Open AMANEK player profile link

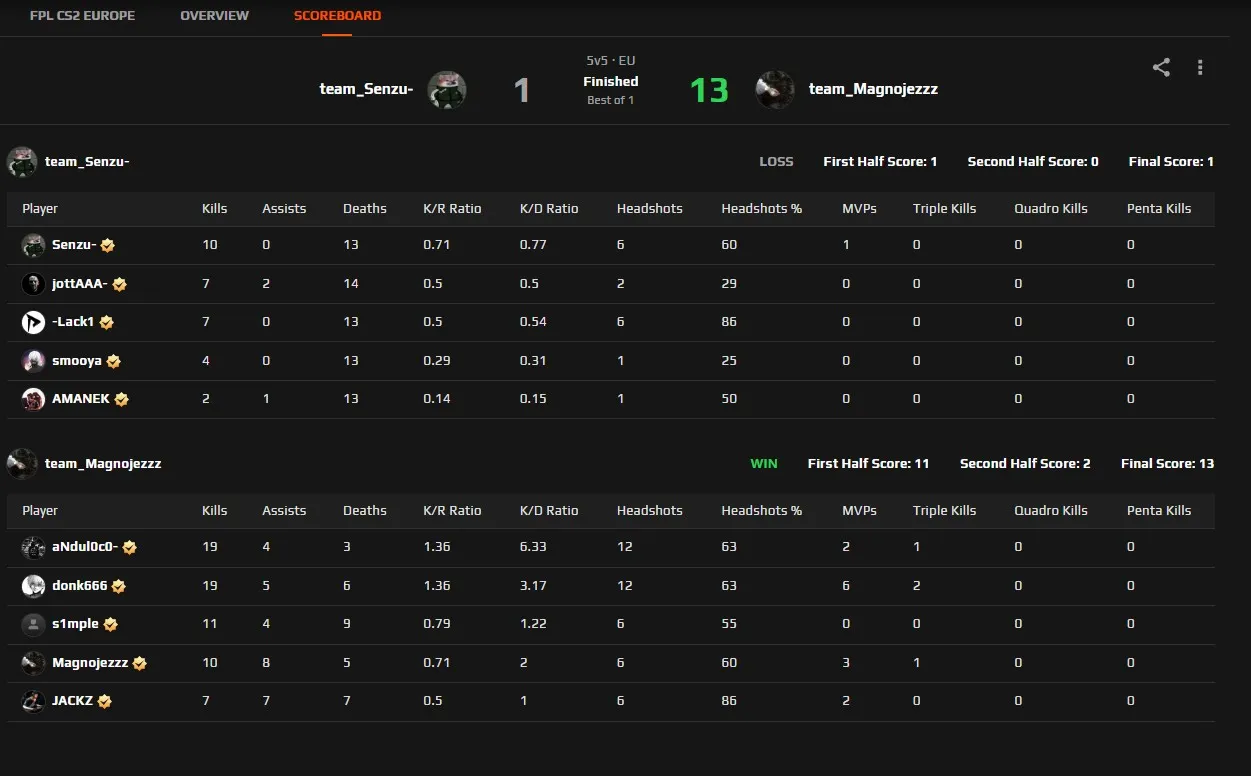coord(81,398)
